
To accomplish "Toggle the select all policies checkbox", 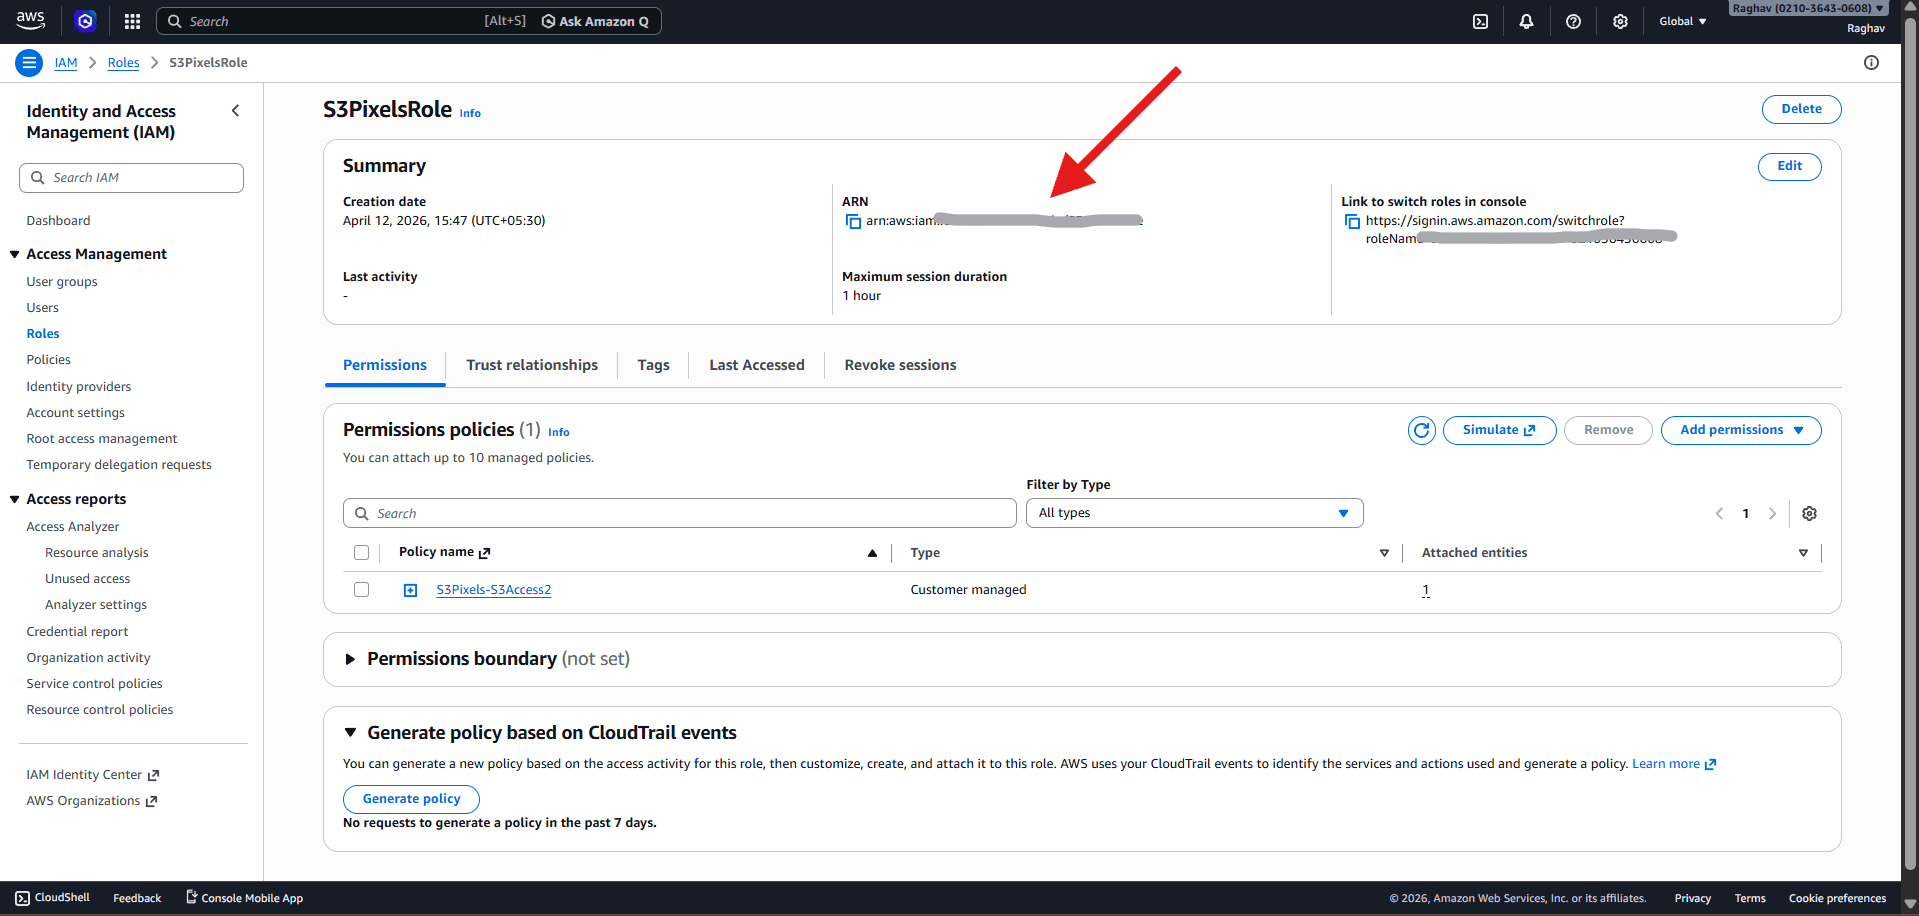I will point(361,553).
